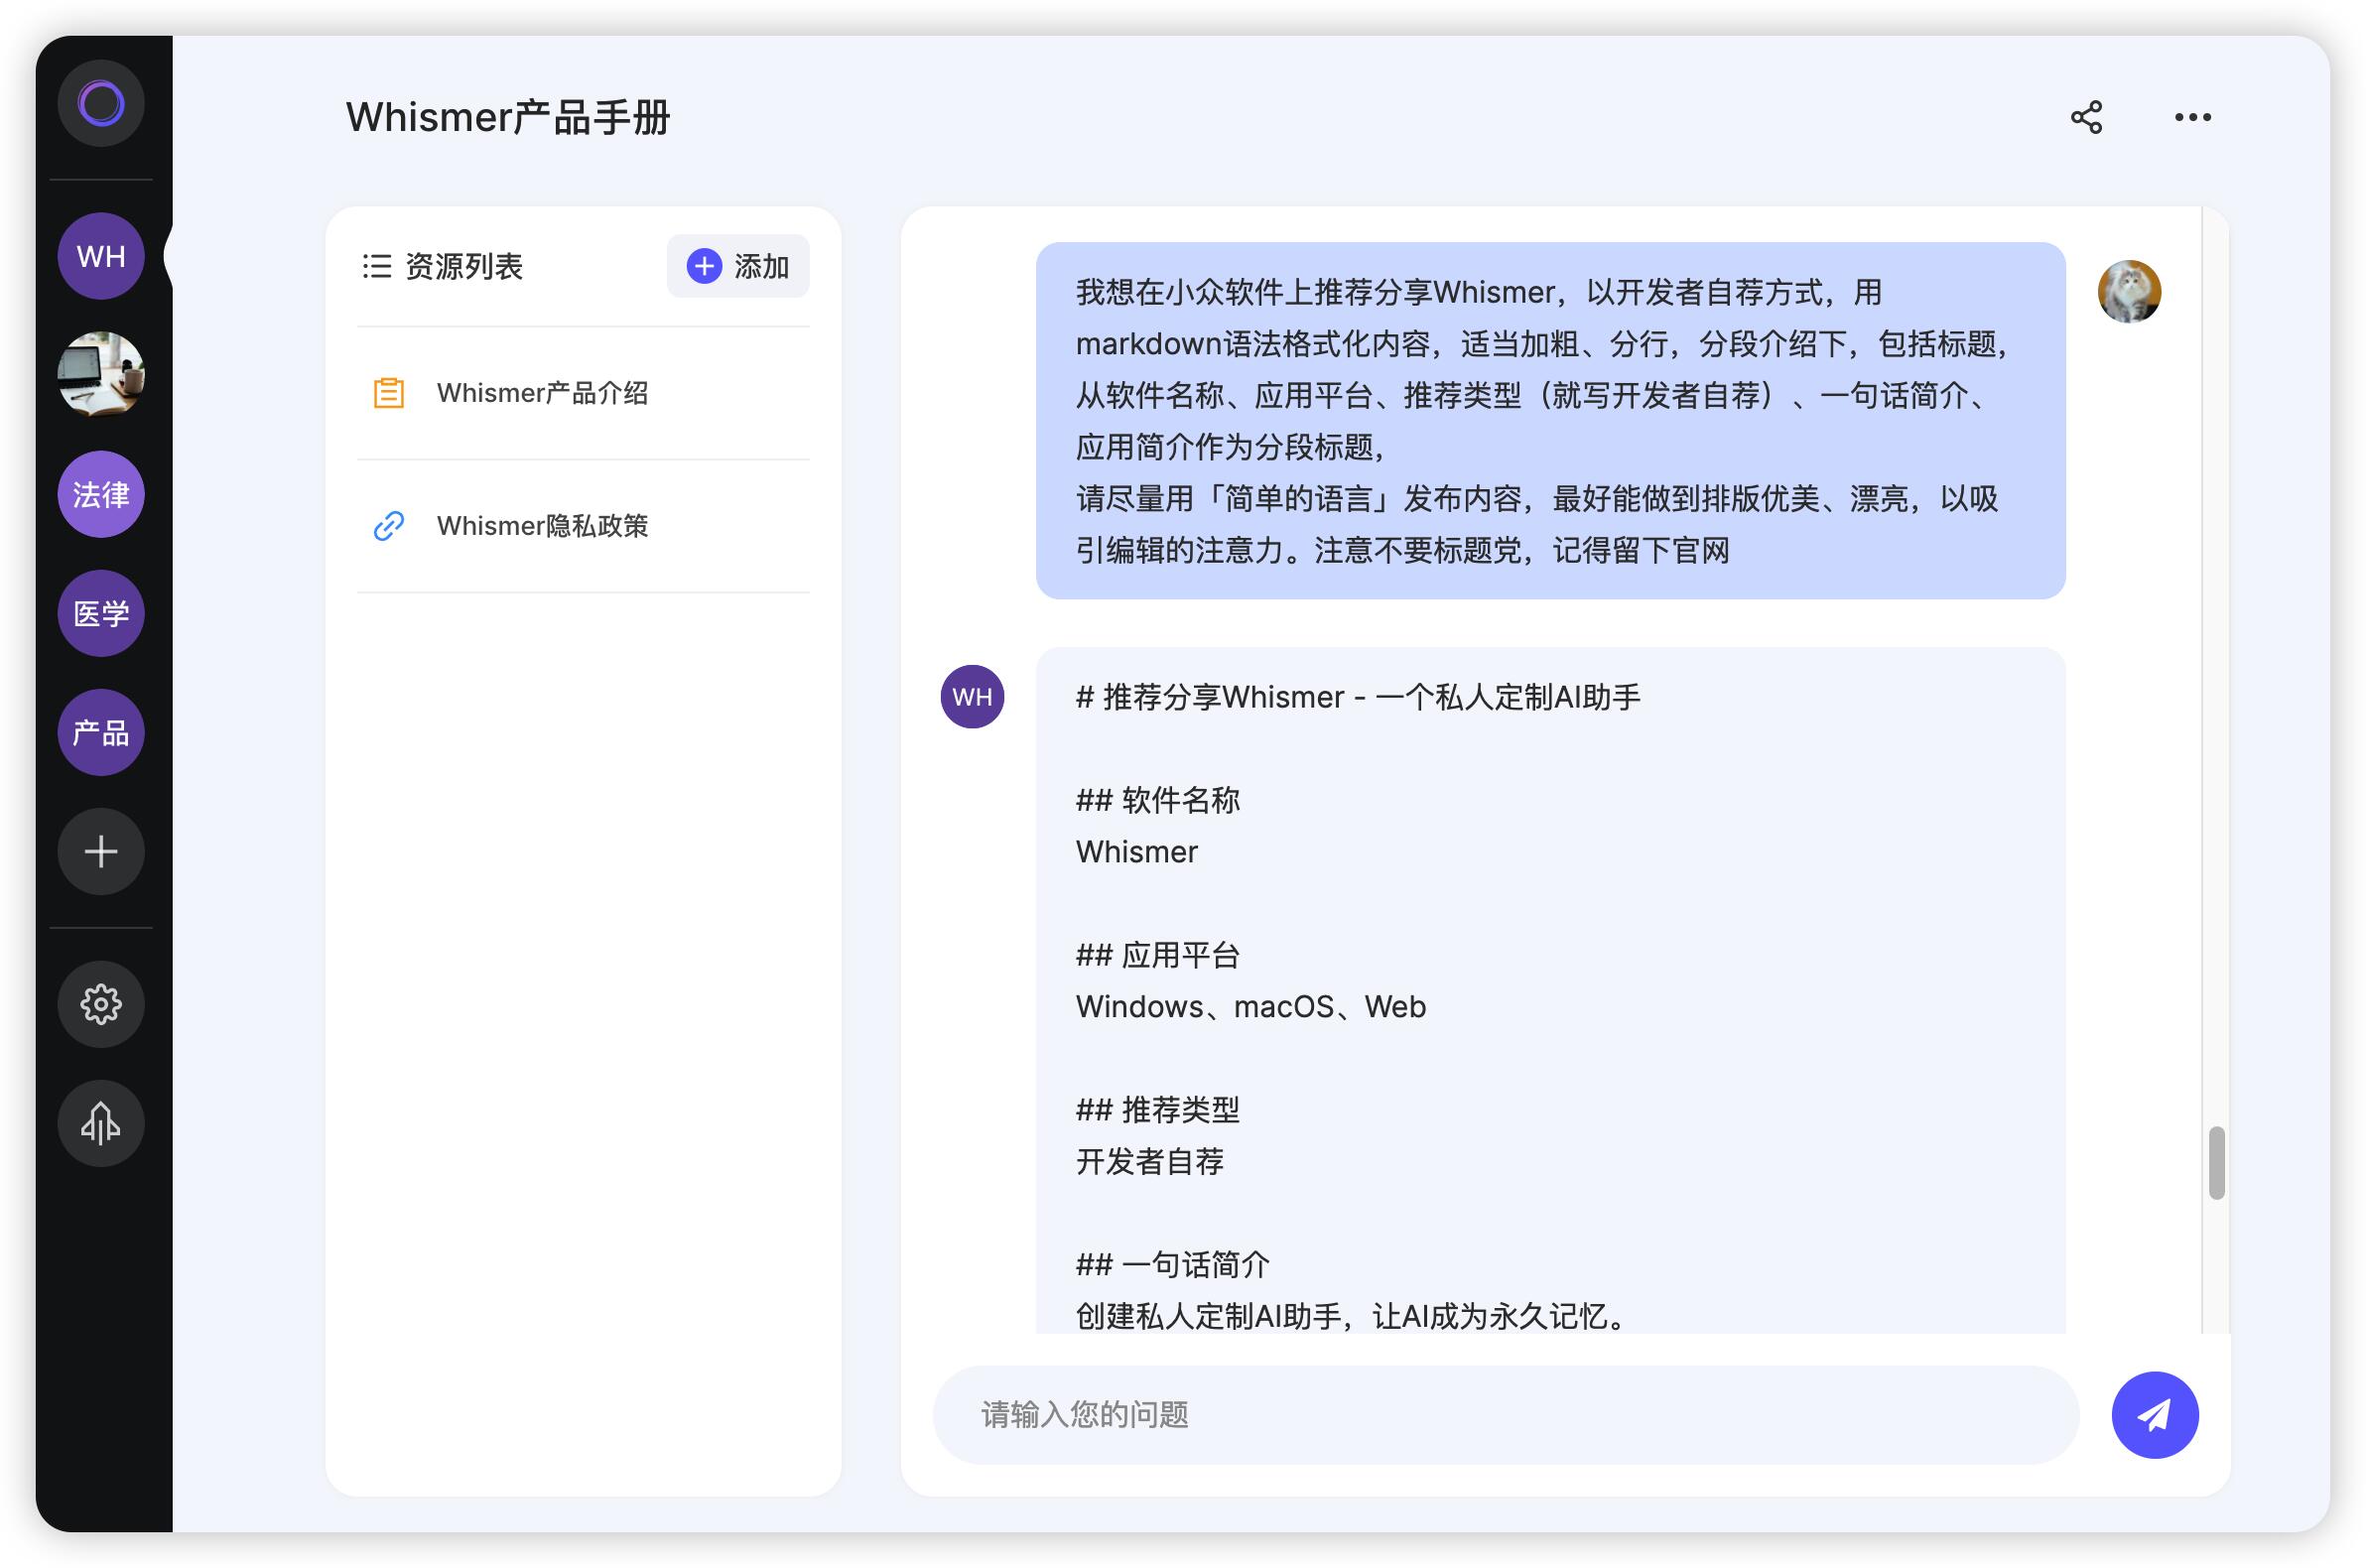Screen dimensions: 2366x1568
Task: Click the 资源列表 list icon
Action: pyautogui.click(x=376, y=266)
